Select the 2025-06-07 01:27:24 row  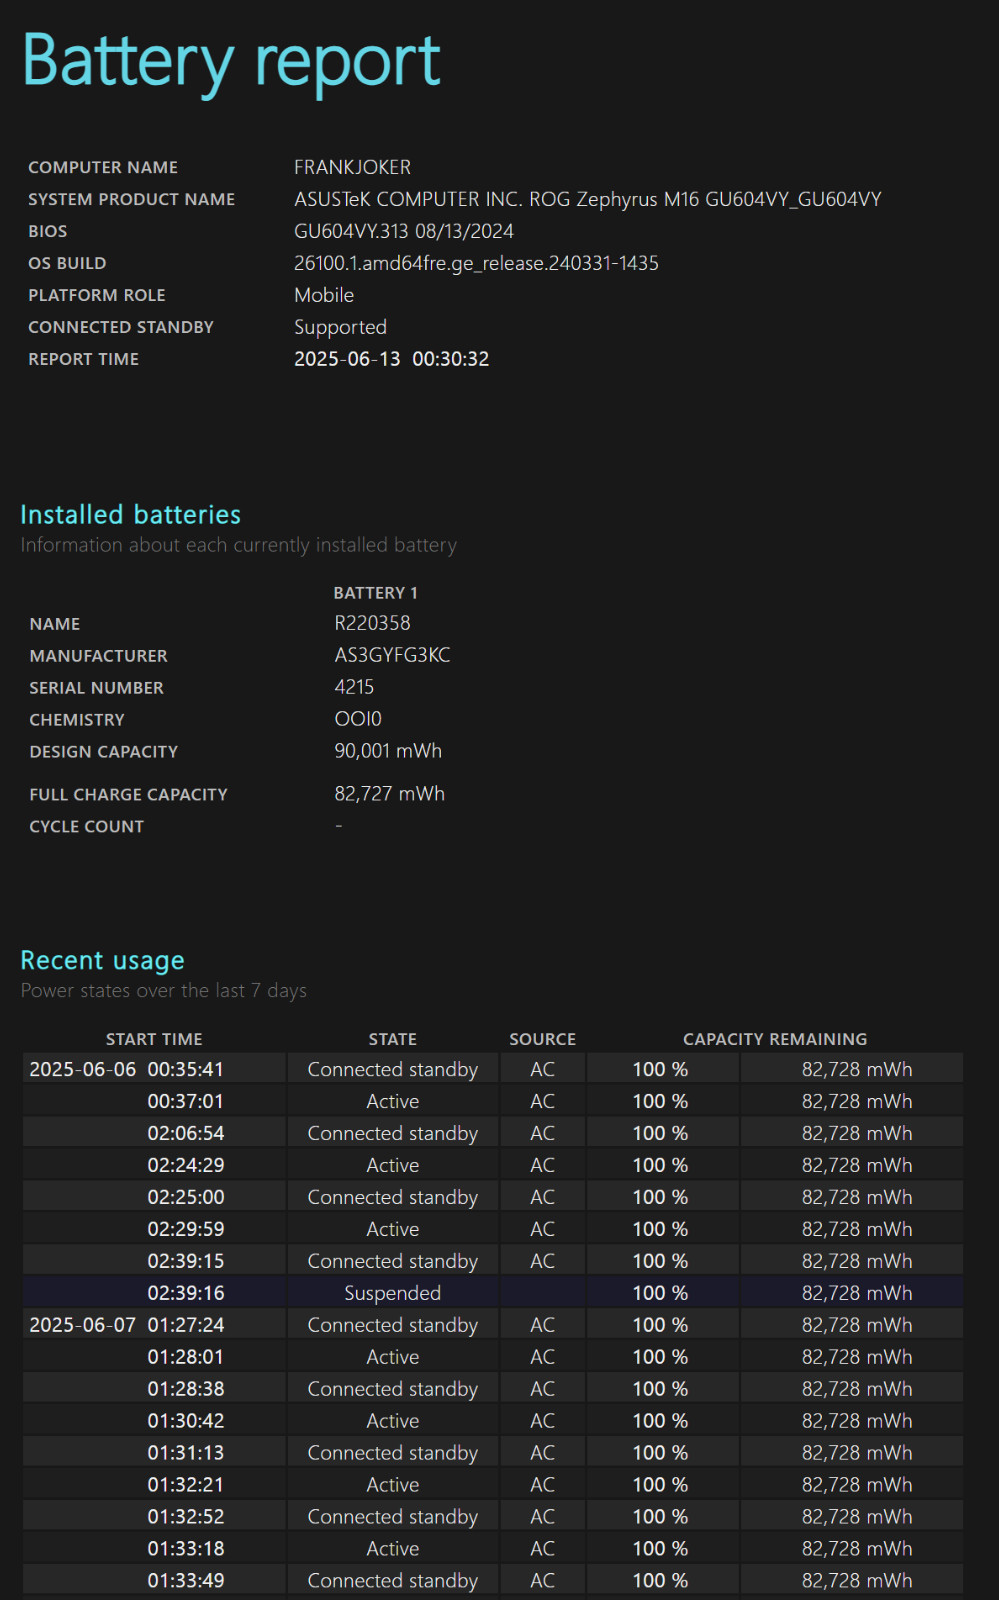(493, 1325)
